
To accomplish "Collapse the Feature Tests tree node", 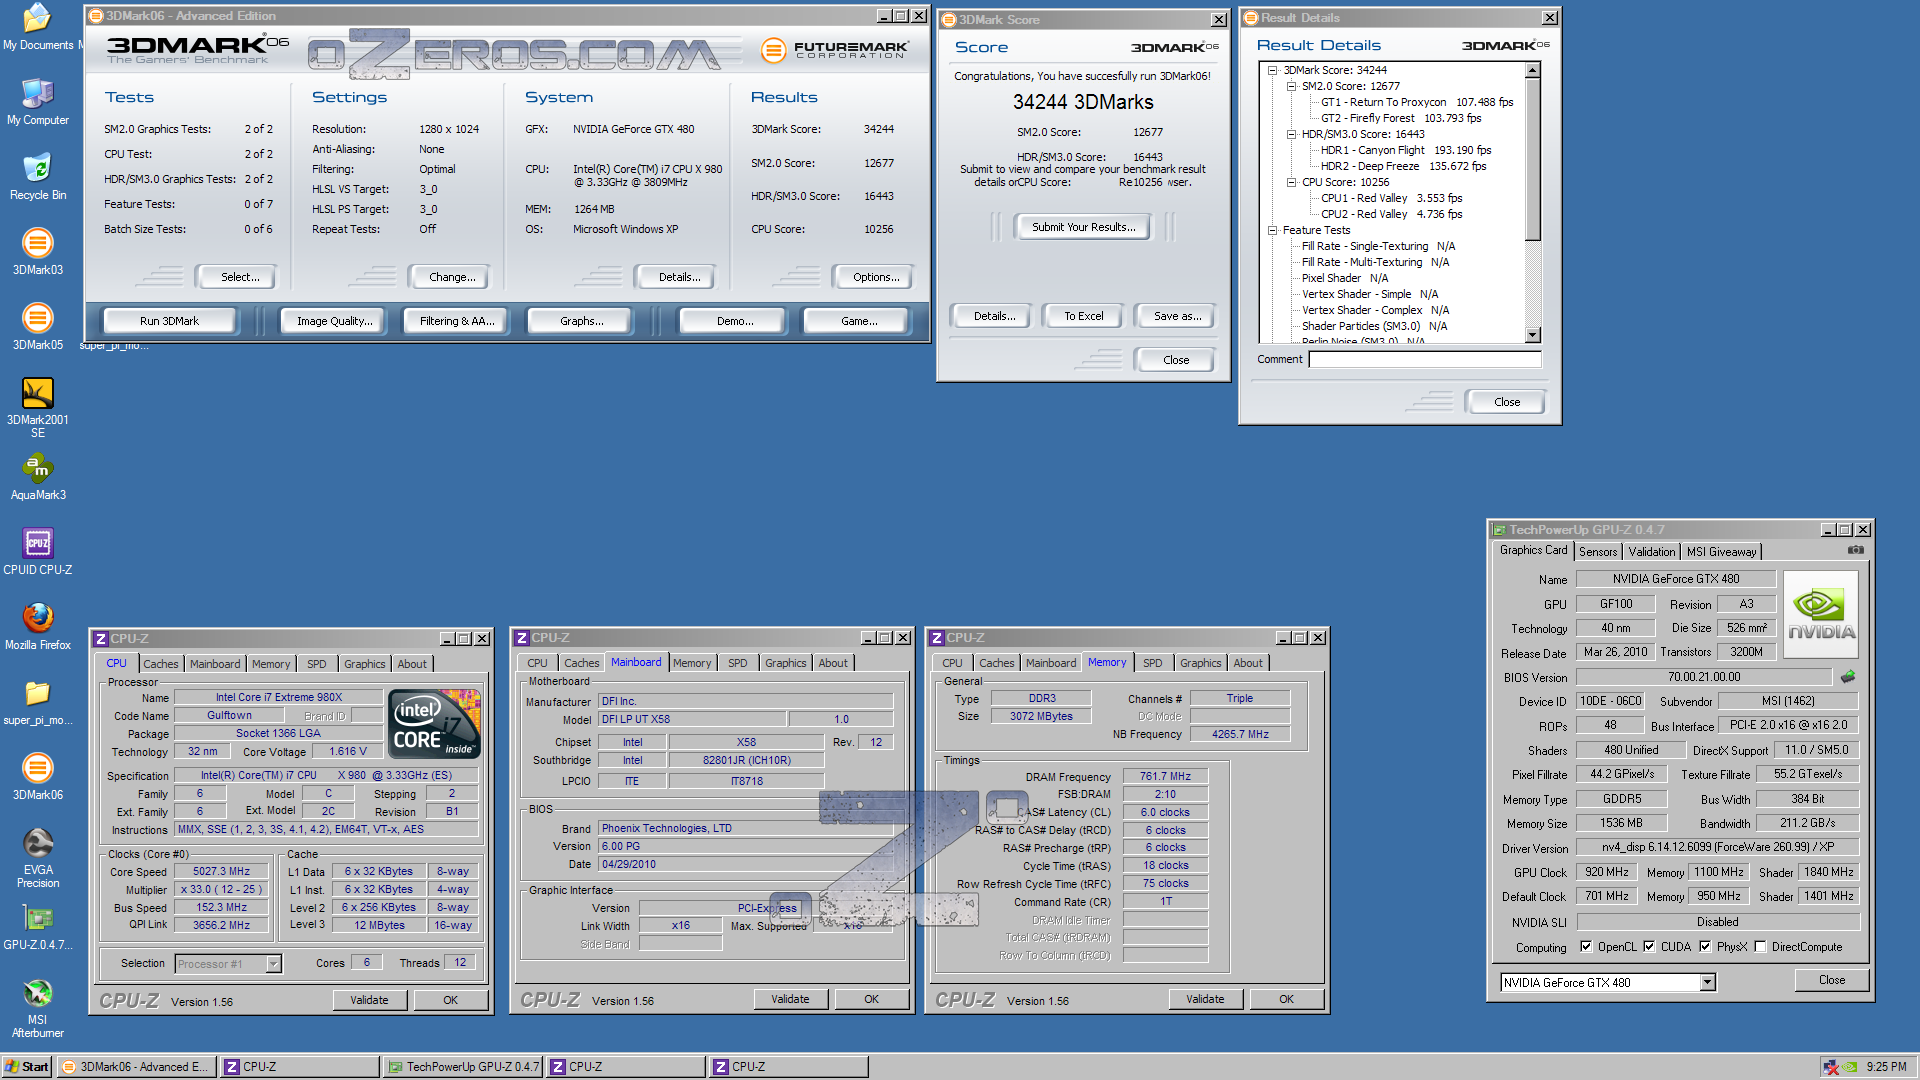I will 1272,230.
